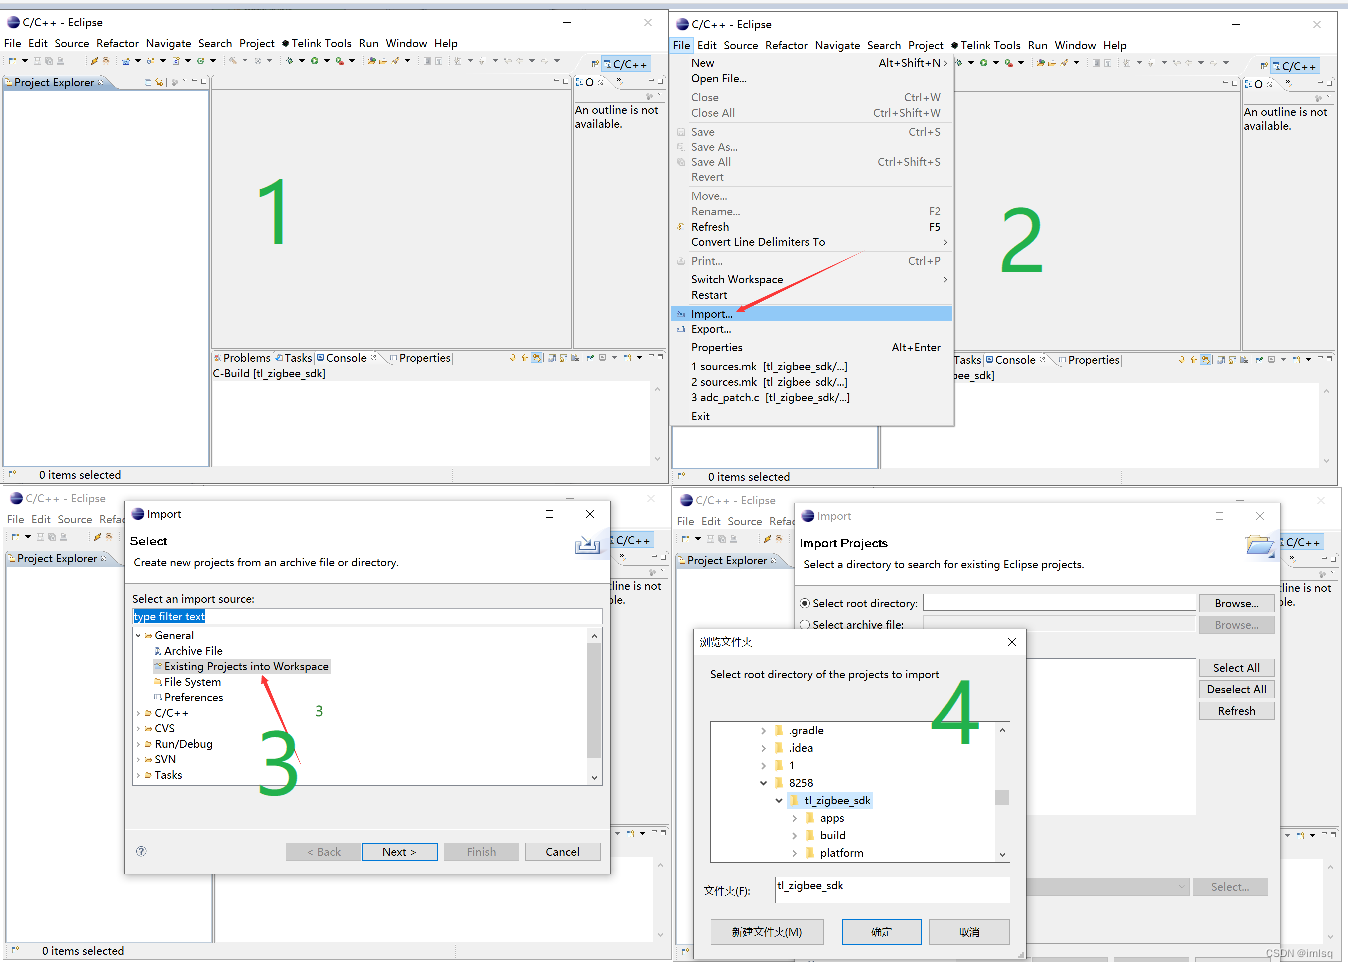Toggle Link with Editor in window marked 1
Viewport: 1348px width, 968px height.
coord(159,82)
